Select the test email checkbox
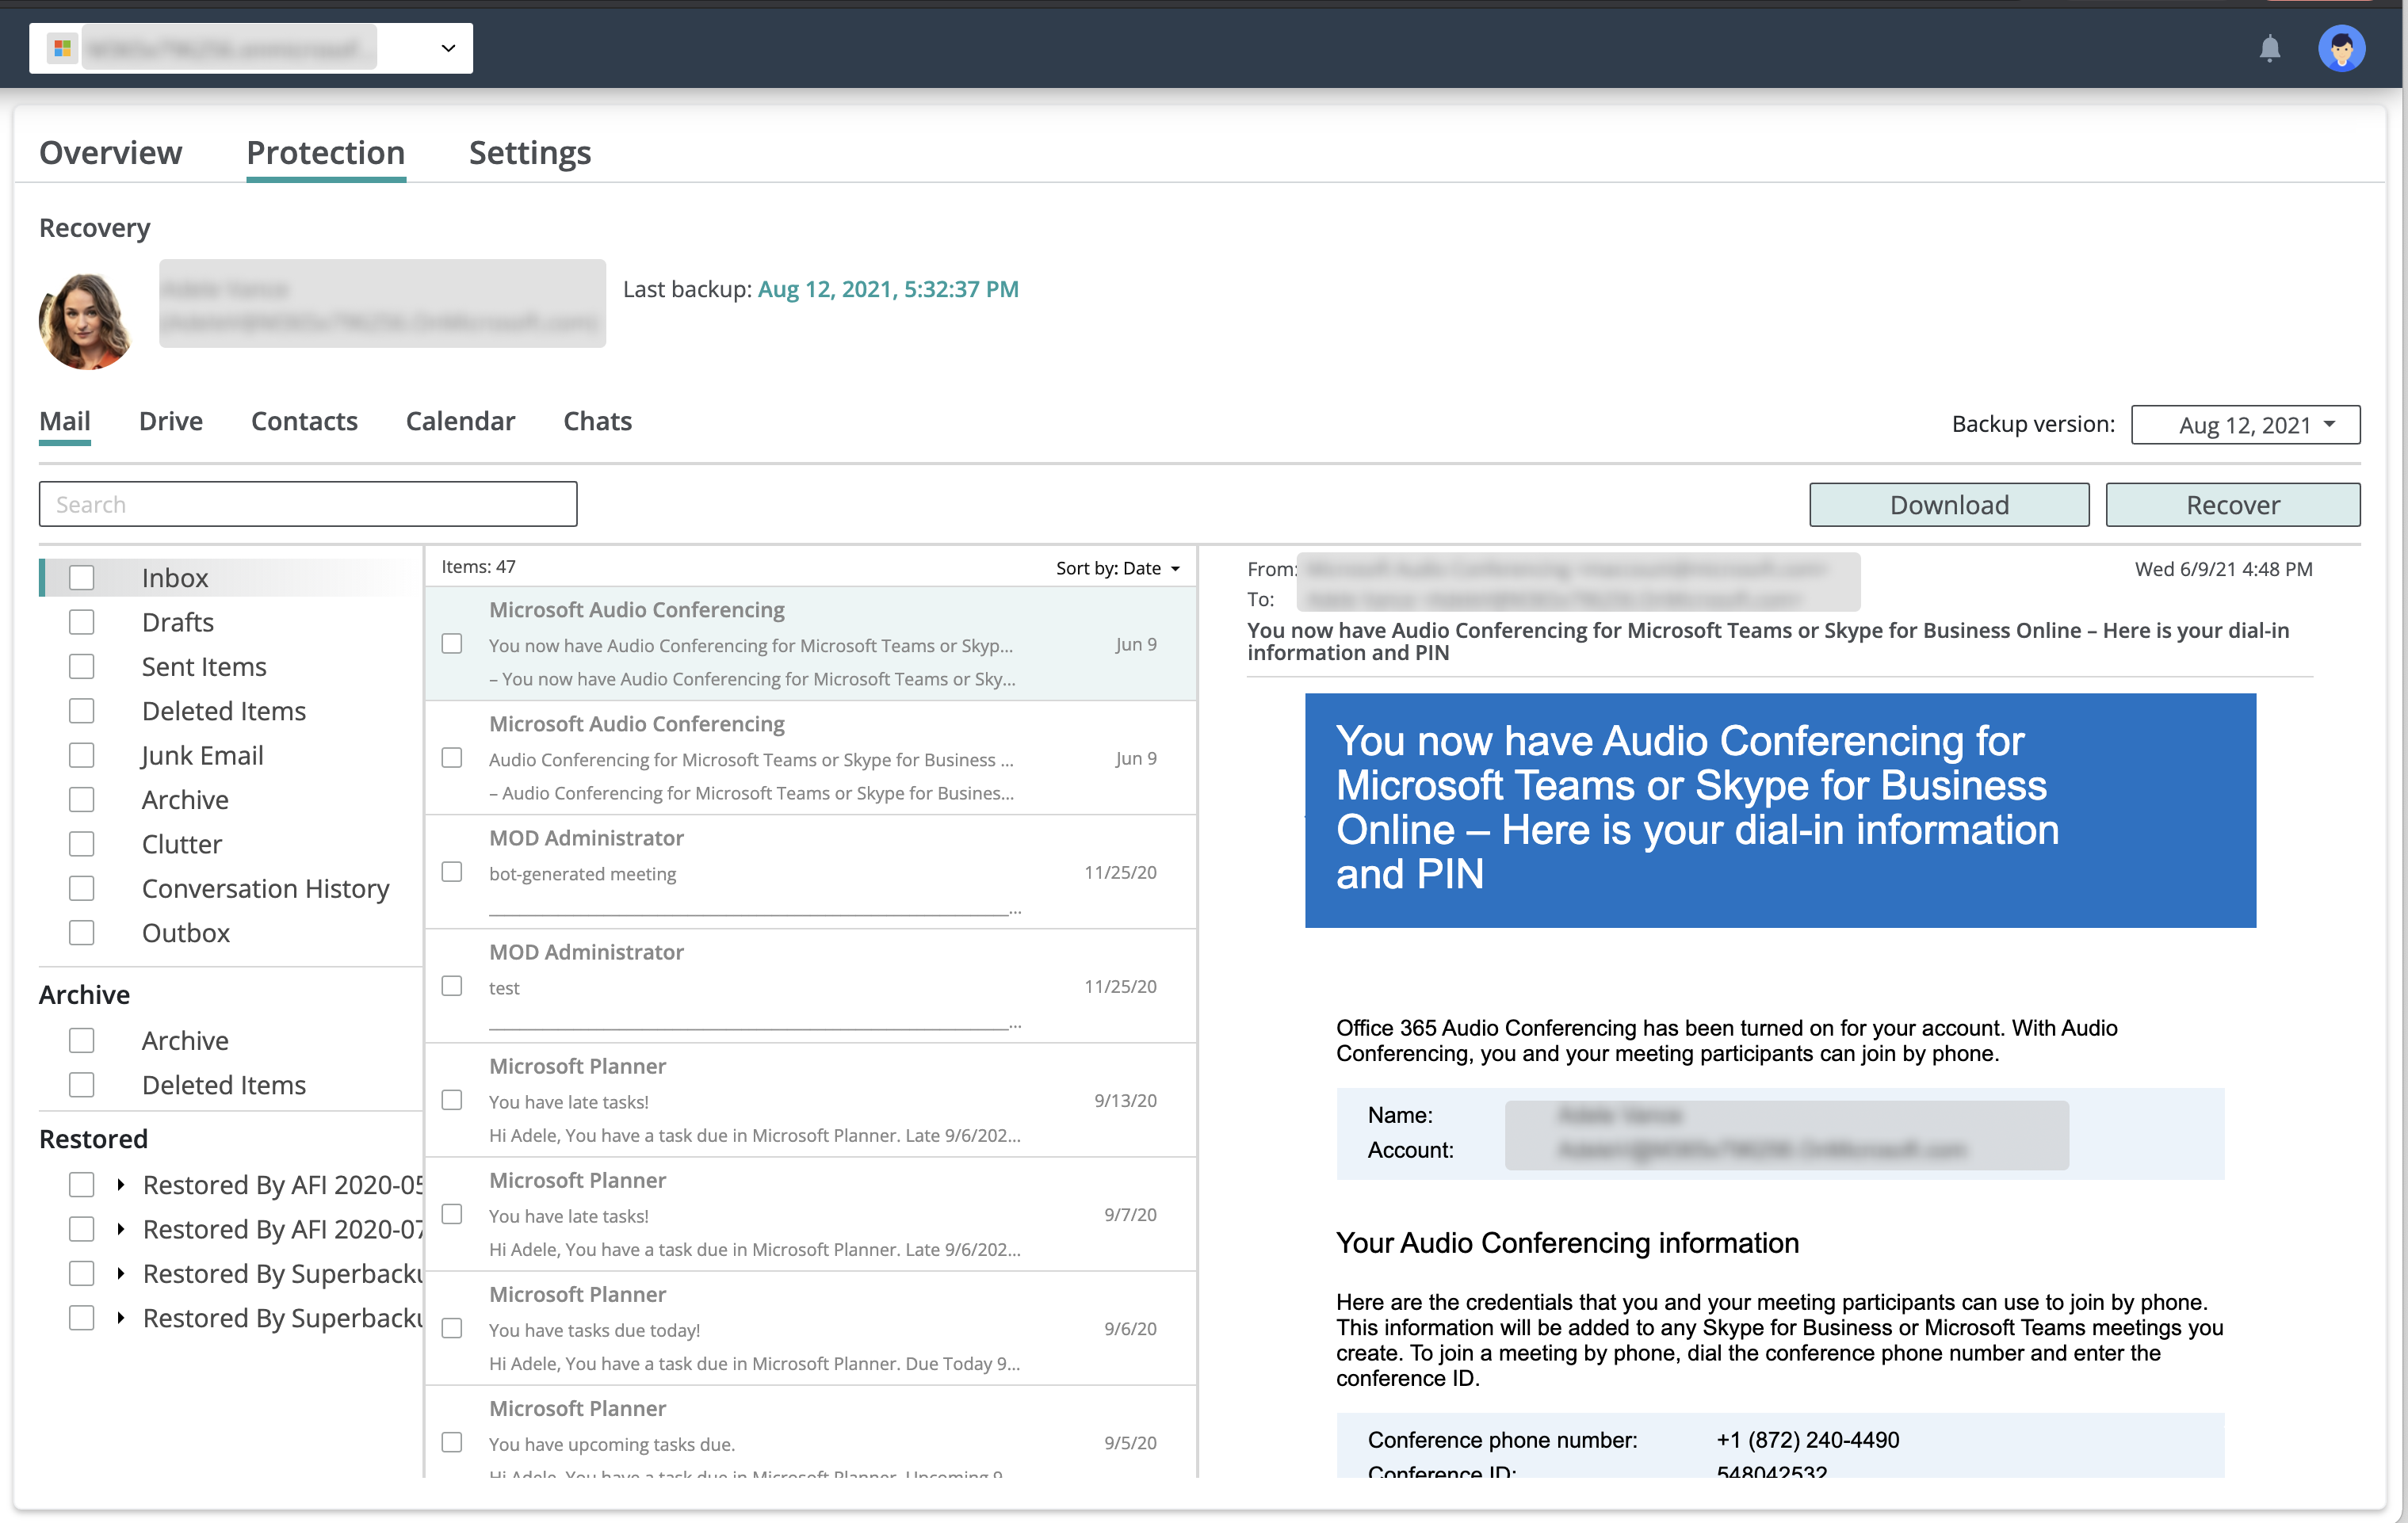 [452, 986]
